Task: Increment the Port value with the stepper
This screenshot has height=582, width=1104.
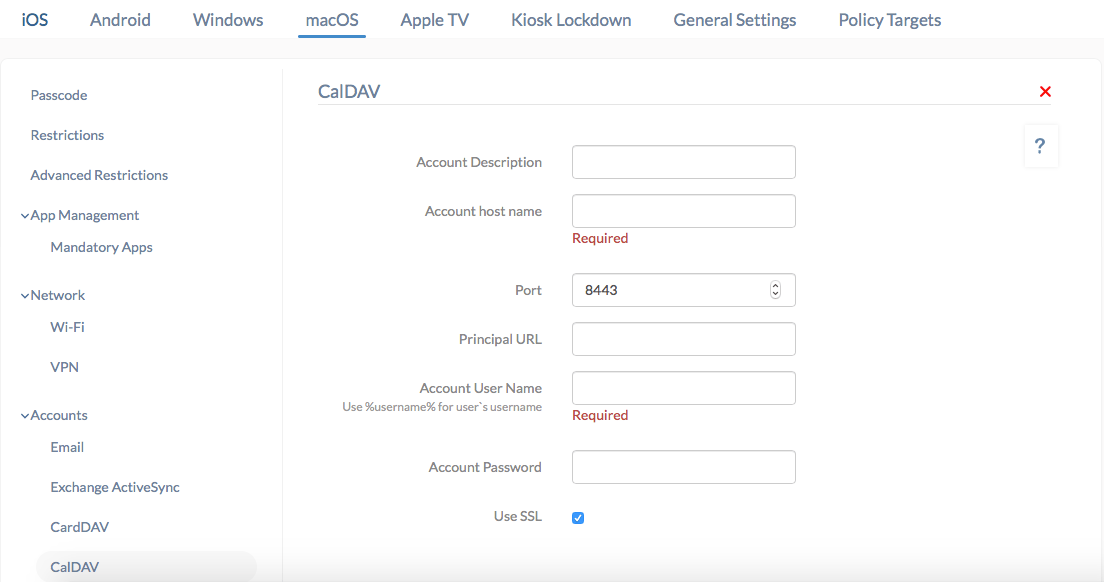Action: (x=775, y=285)
